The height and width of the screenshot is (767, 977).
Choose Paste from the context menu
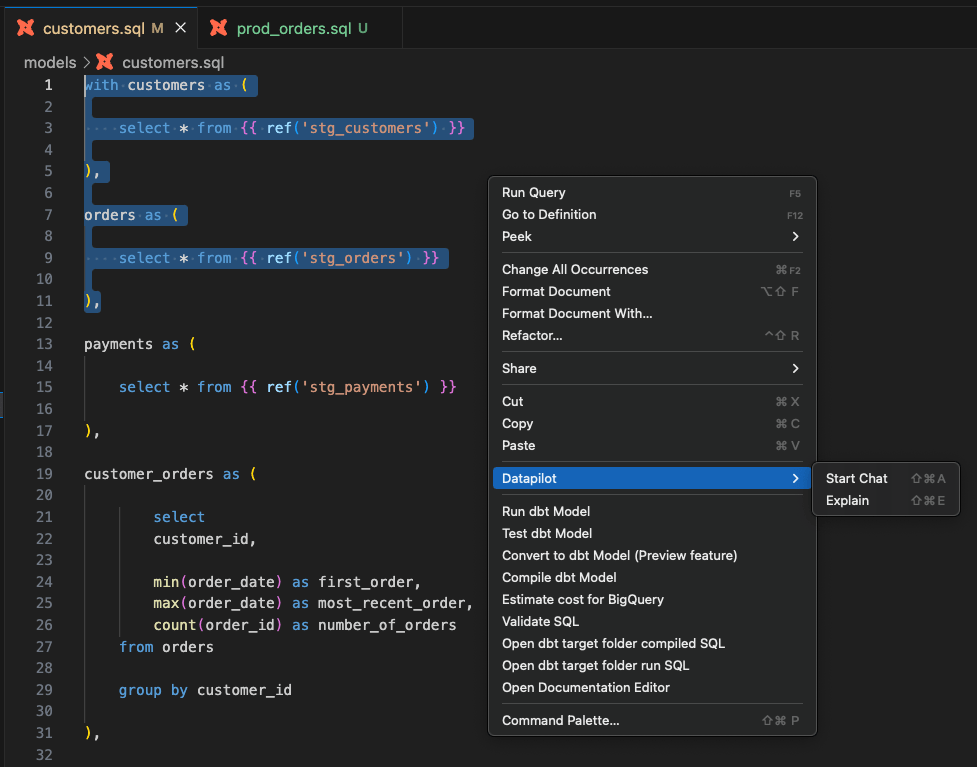[652, 445]
